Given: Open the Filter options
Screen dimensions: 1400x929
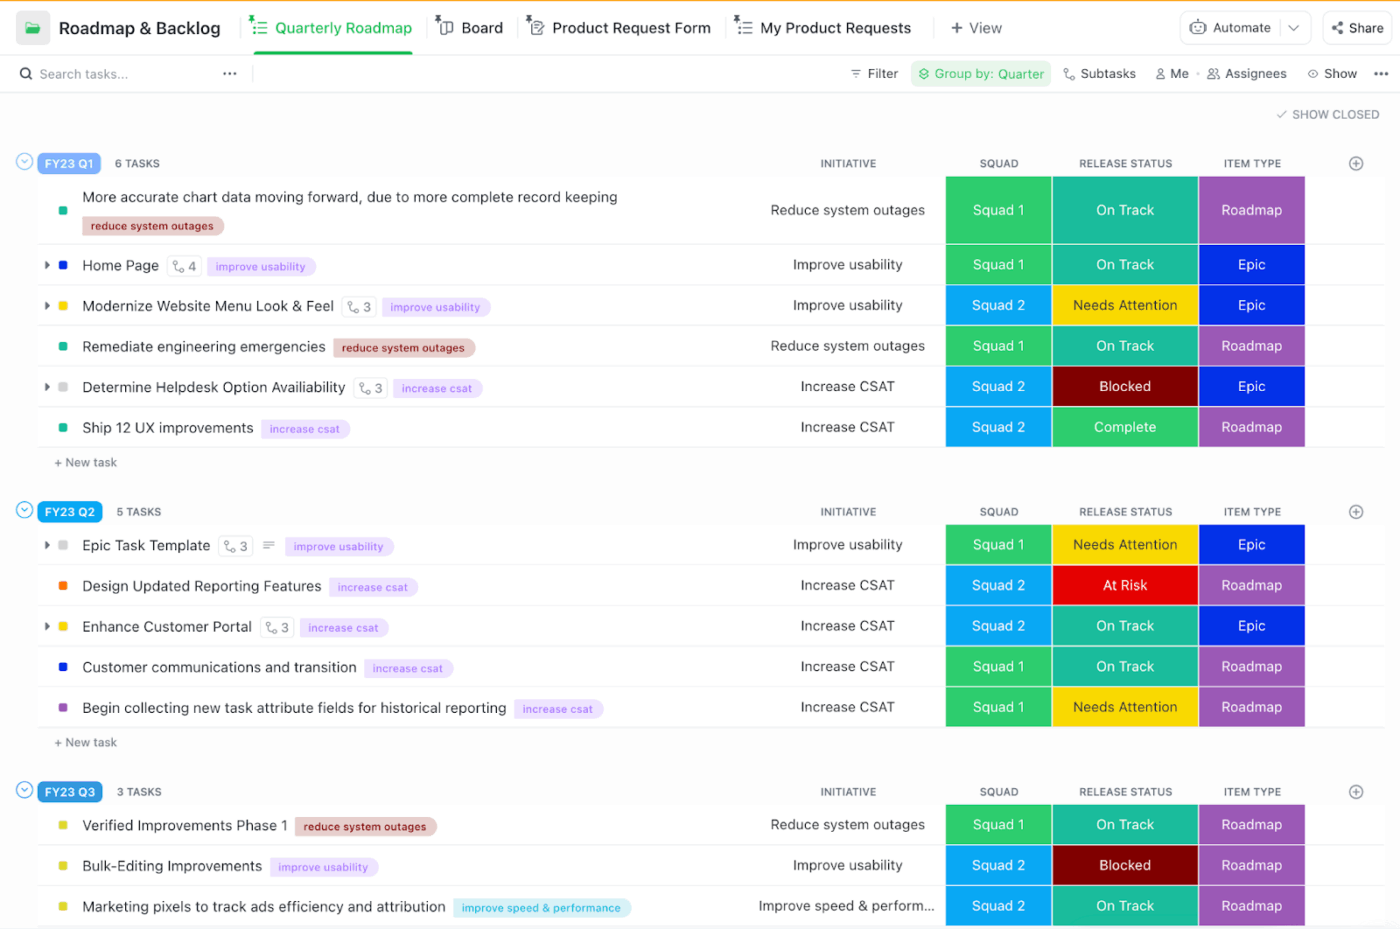Looking at the screenshot, I should (873, 73).
